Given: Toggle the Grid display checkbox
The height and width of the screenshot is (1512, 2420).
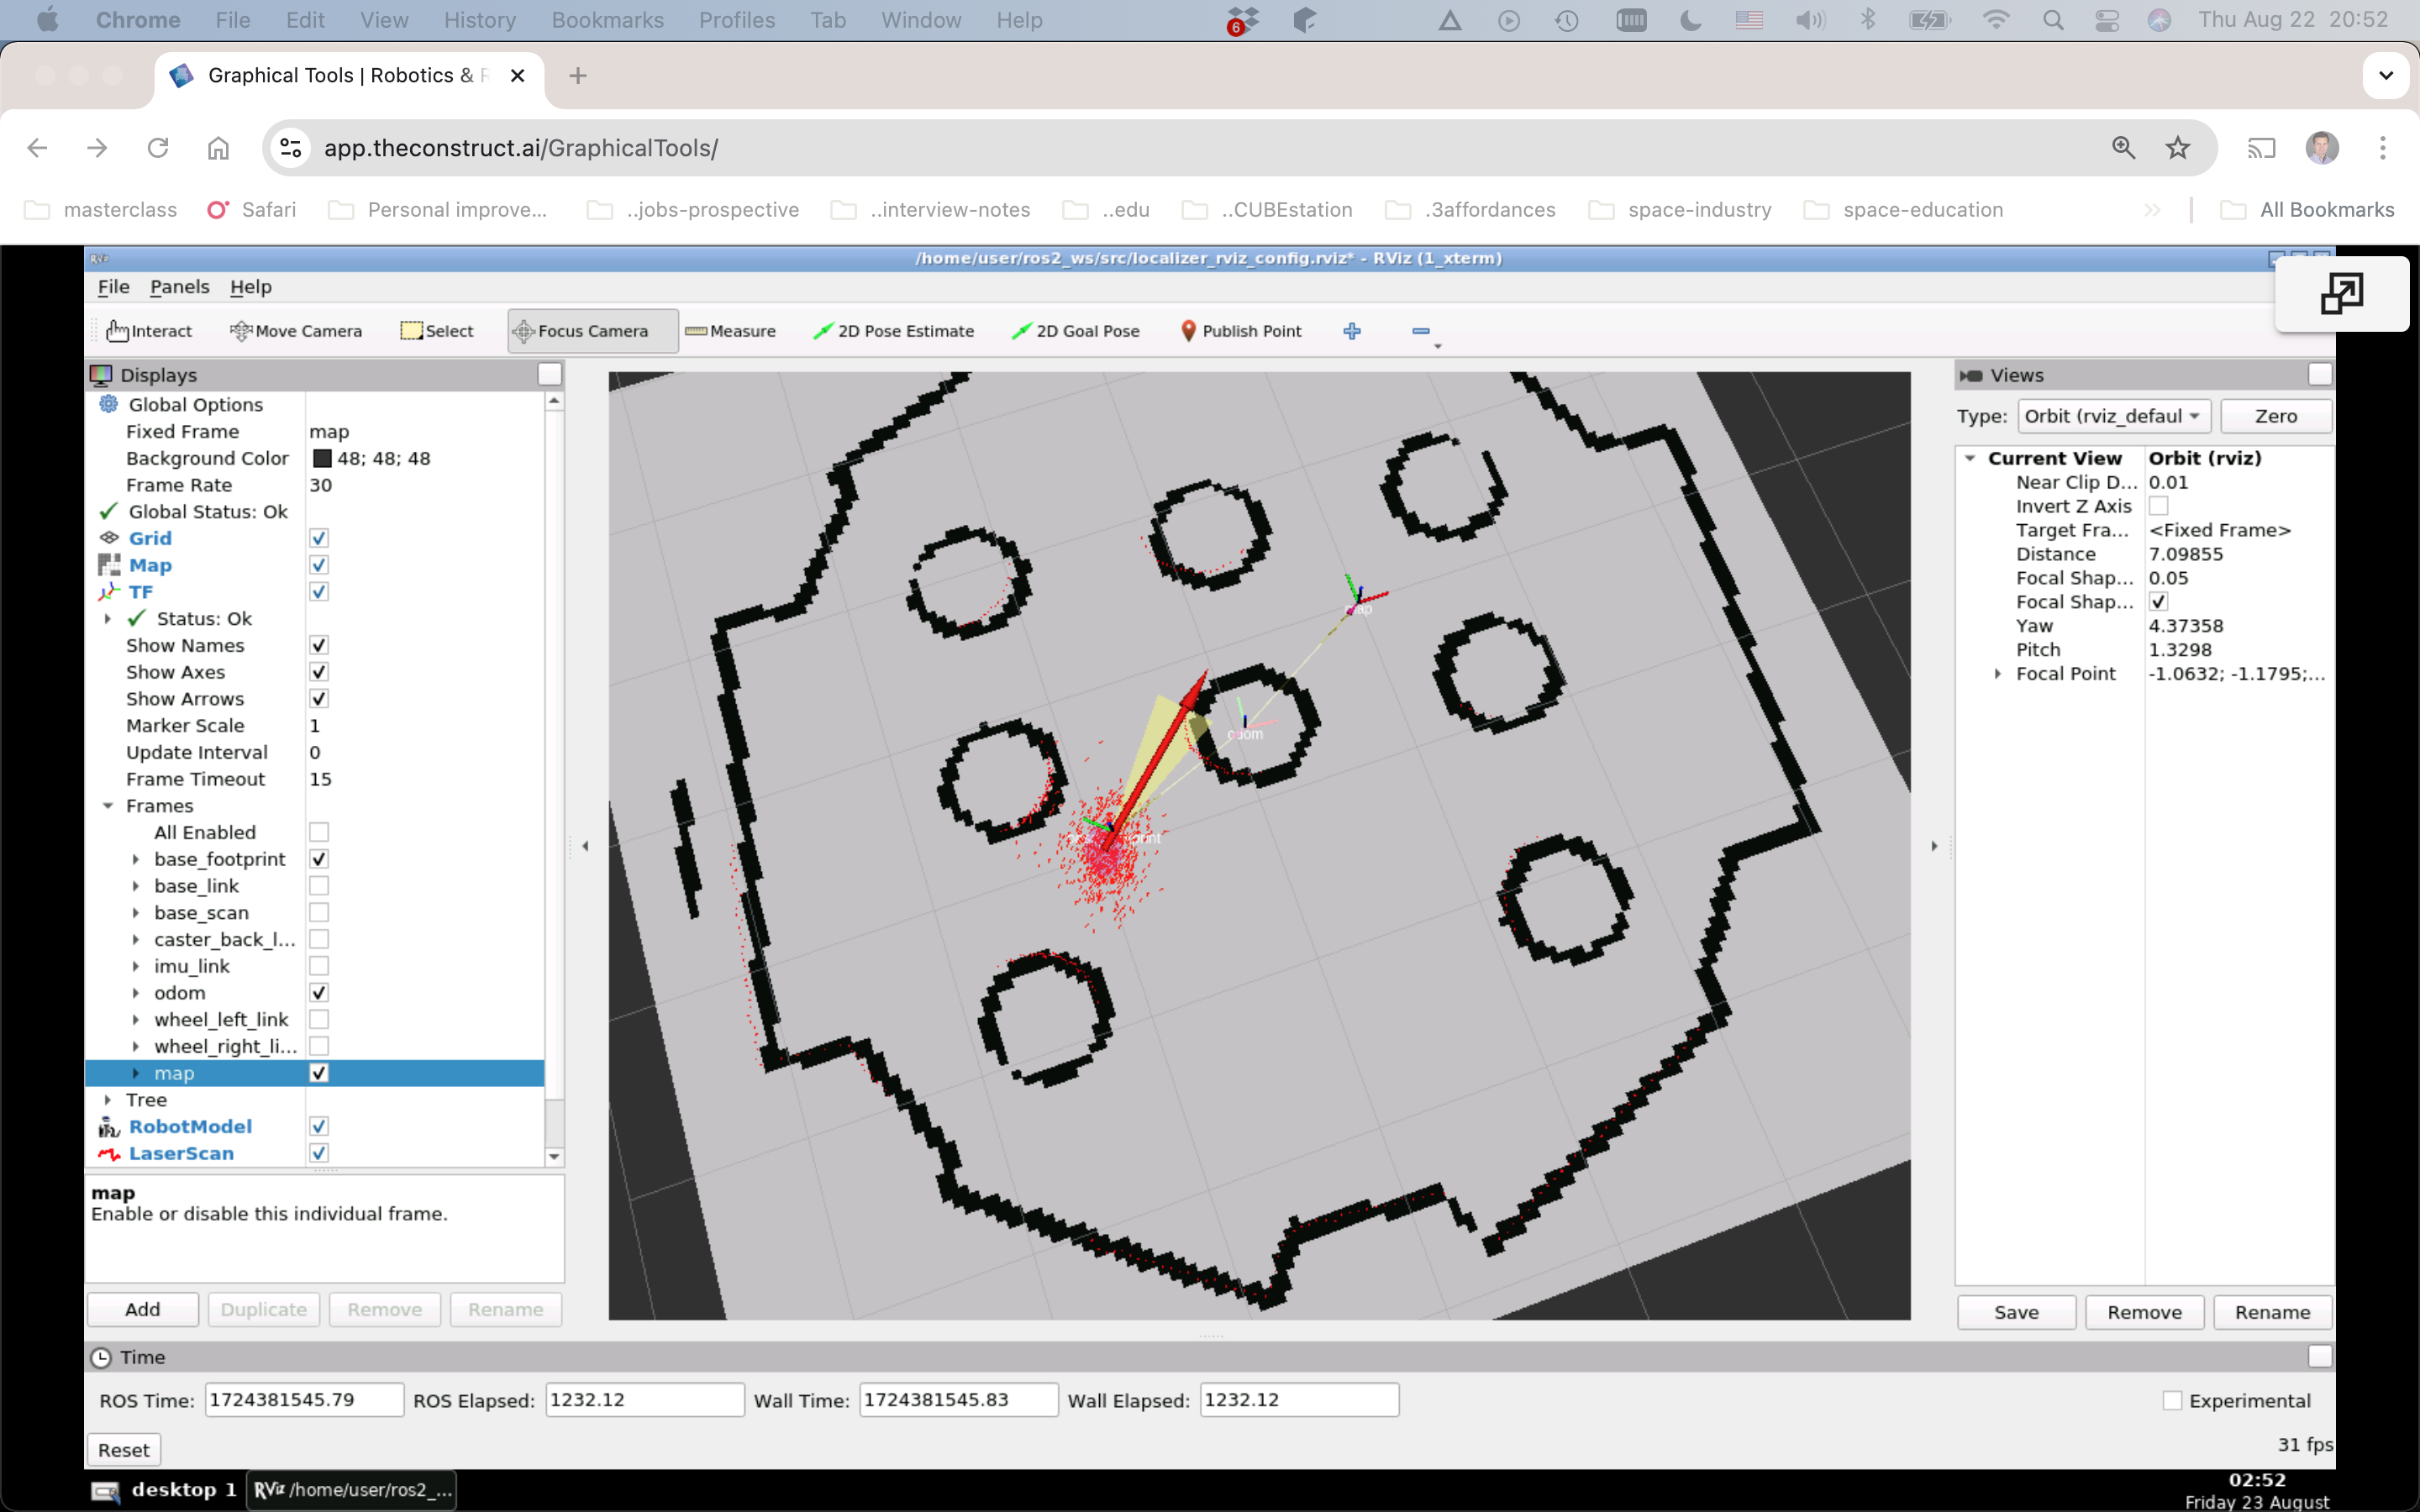Looking at the screenshot, I should 319,538.
